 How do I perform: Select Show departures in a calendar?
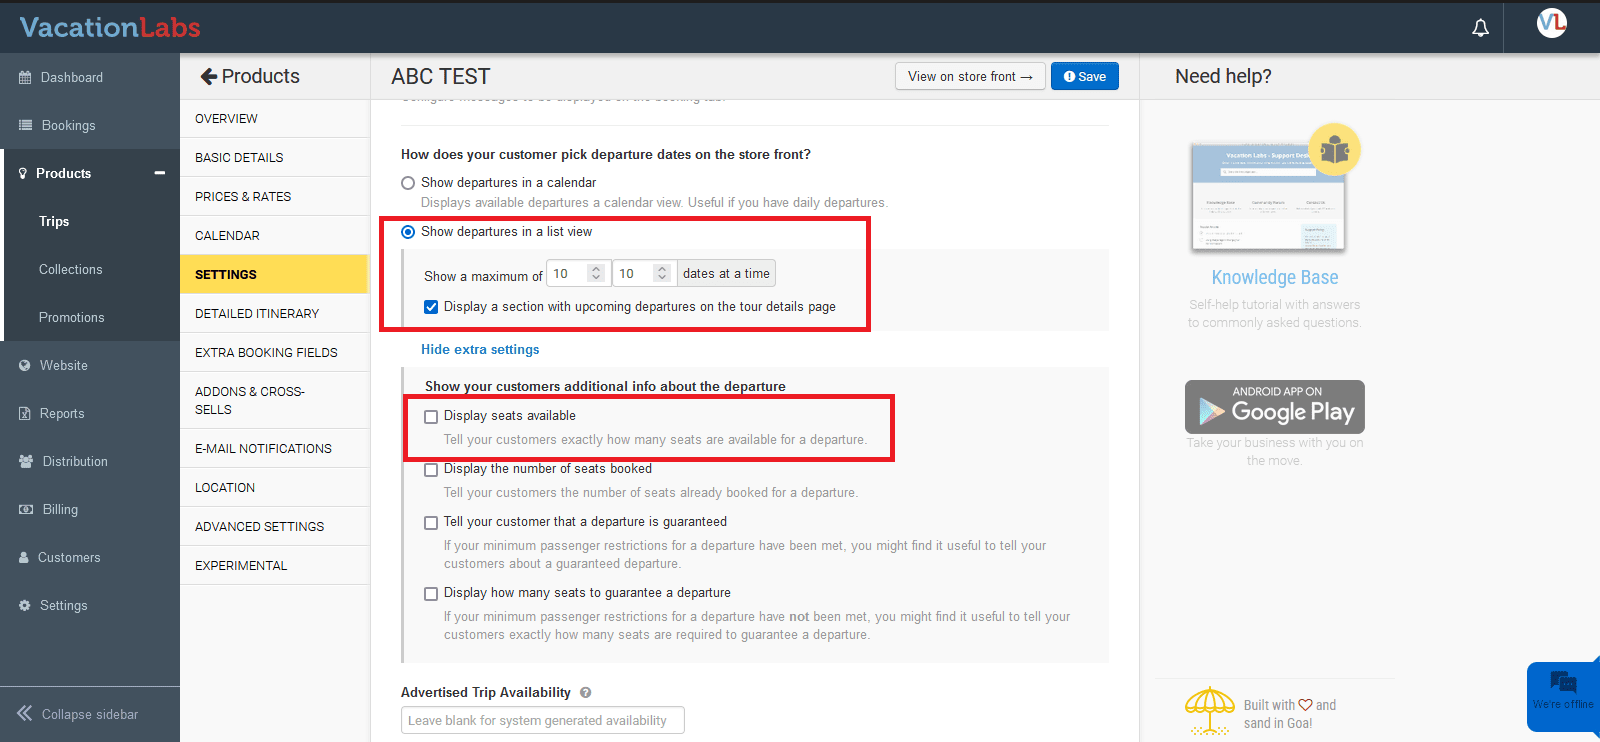coord(408,183)
